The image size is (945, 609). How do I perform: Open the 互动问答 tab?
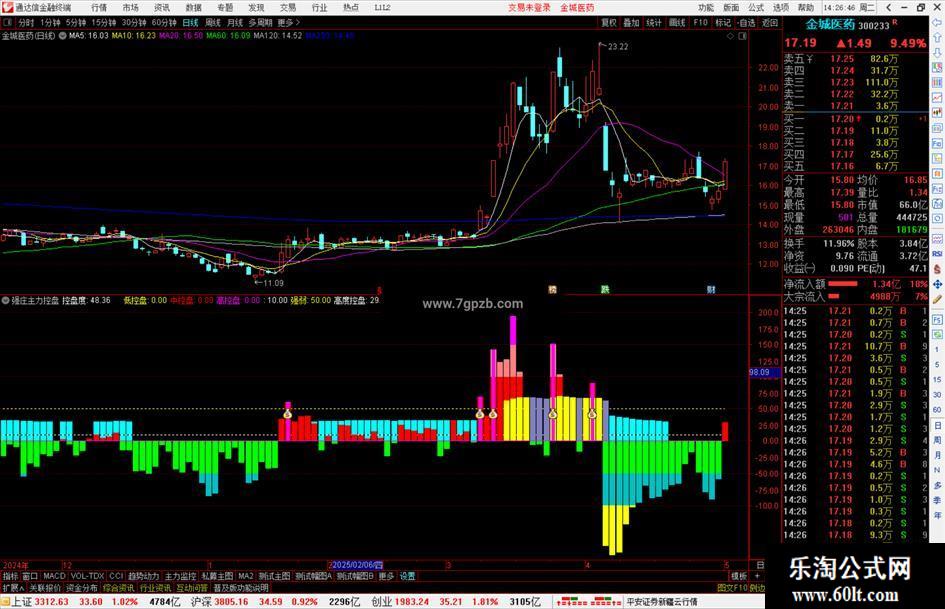coord(192,588)
